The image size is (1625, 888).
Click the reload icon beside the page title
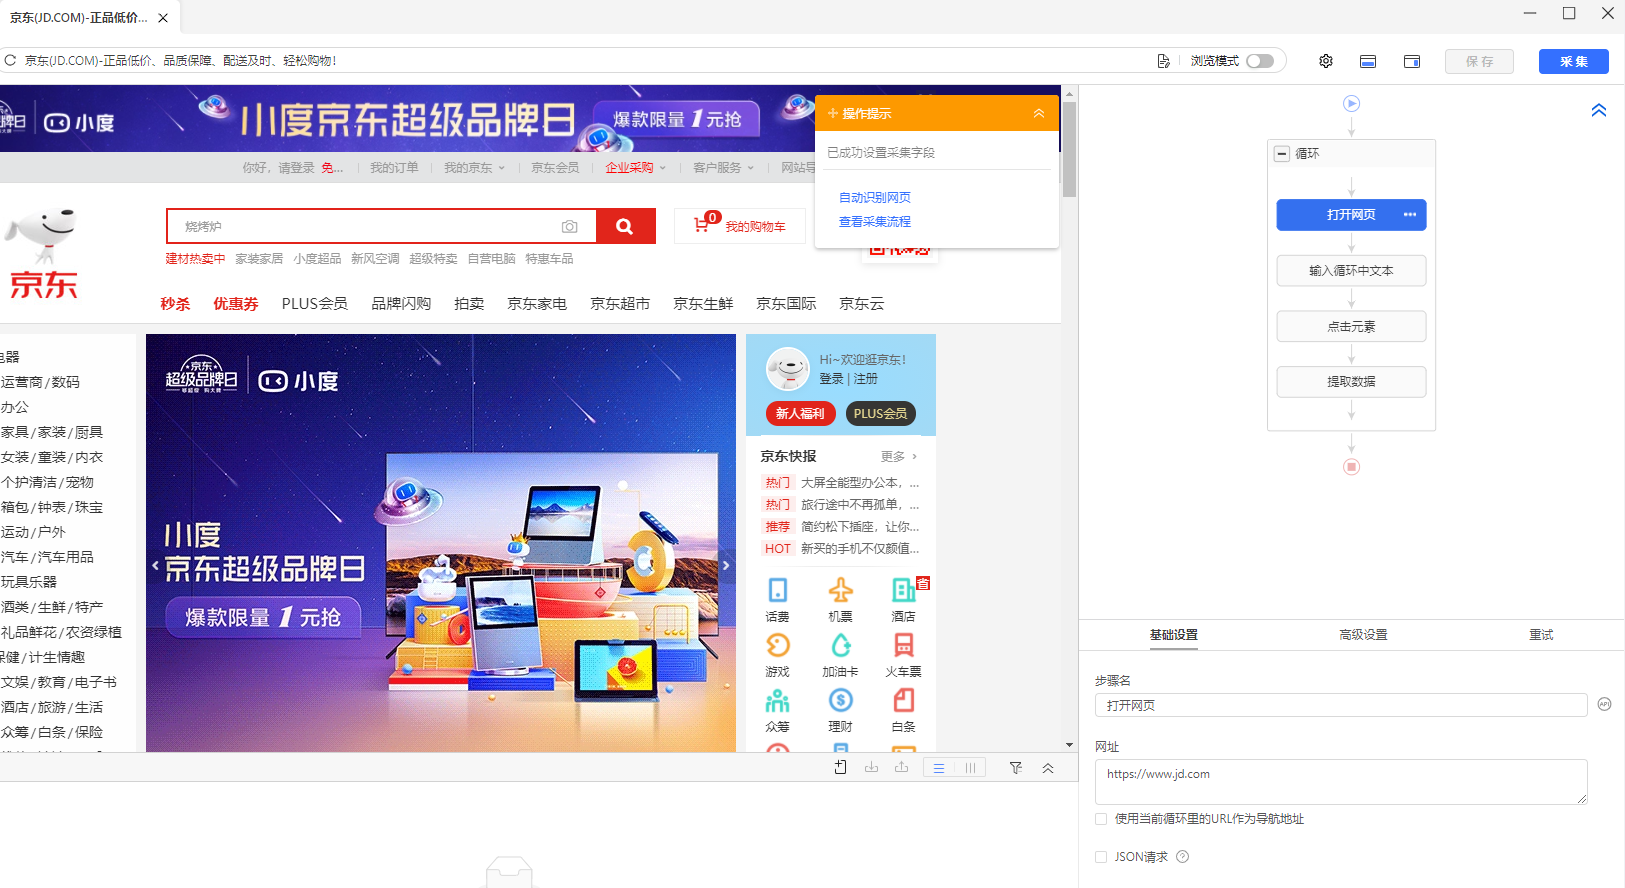click(x=10, y=61)
